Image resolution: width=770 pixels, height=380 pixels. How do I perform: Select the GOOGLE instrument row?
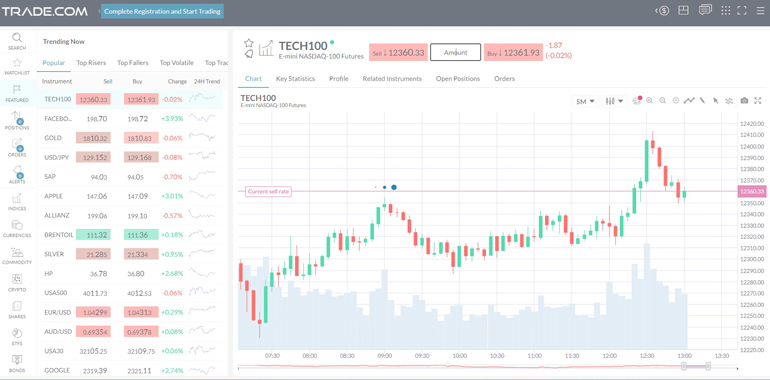click(x=130, y=370)
